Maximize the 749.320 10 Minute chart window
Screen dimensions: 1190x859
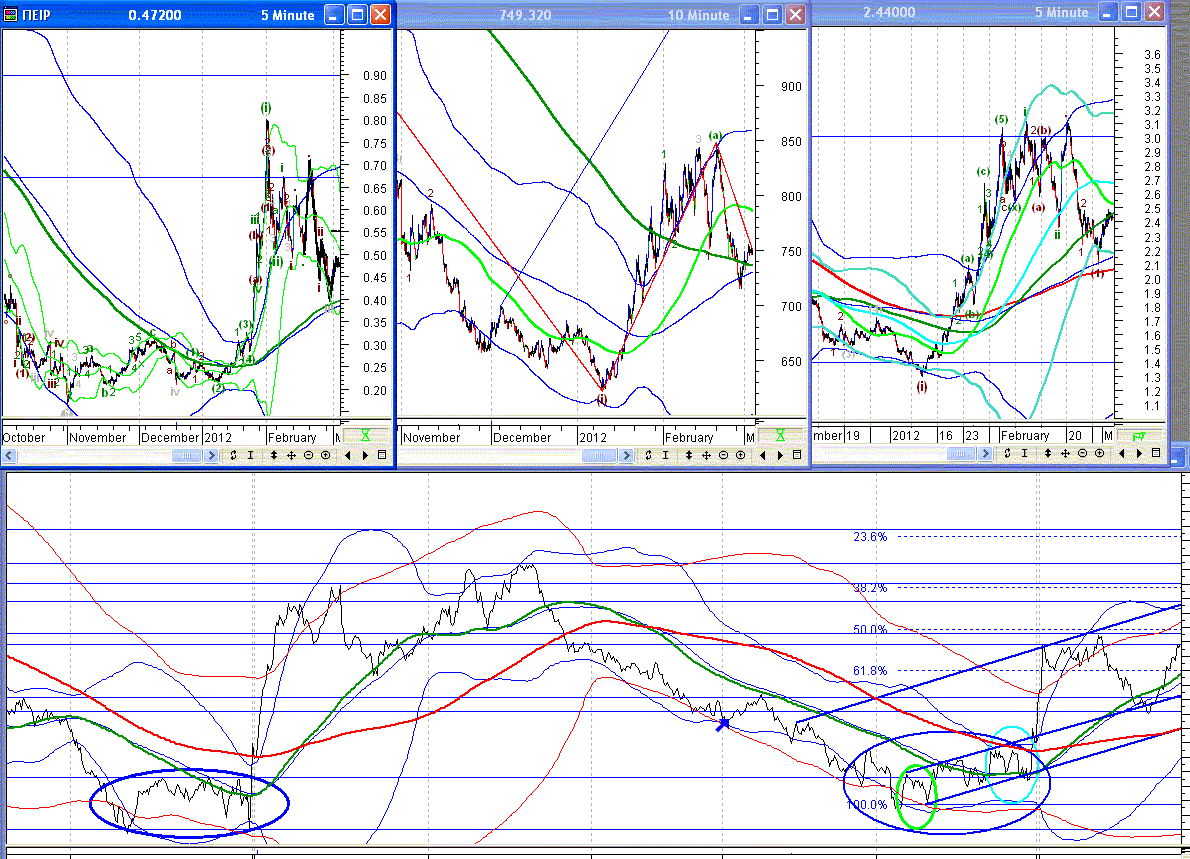(773, 14)
